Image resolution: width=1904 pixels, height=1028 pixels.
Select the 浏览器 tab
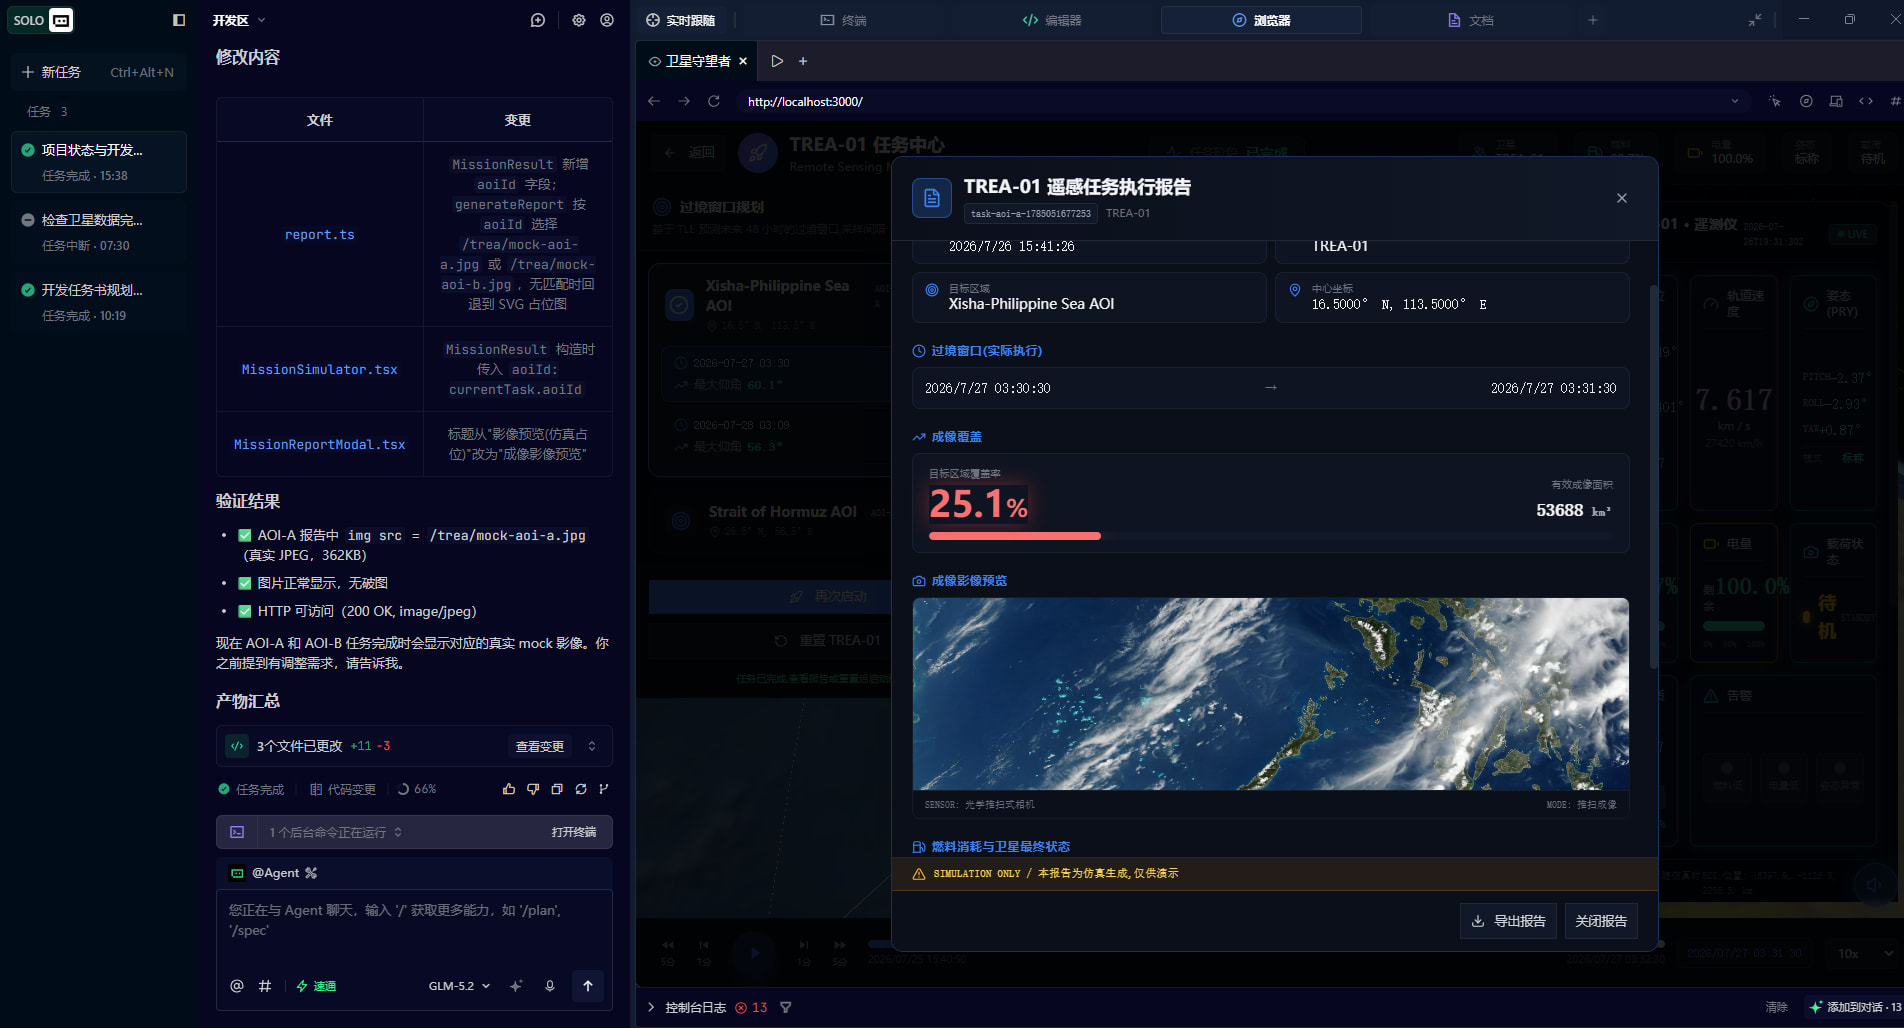[x=1261, y=20]
